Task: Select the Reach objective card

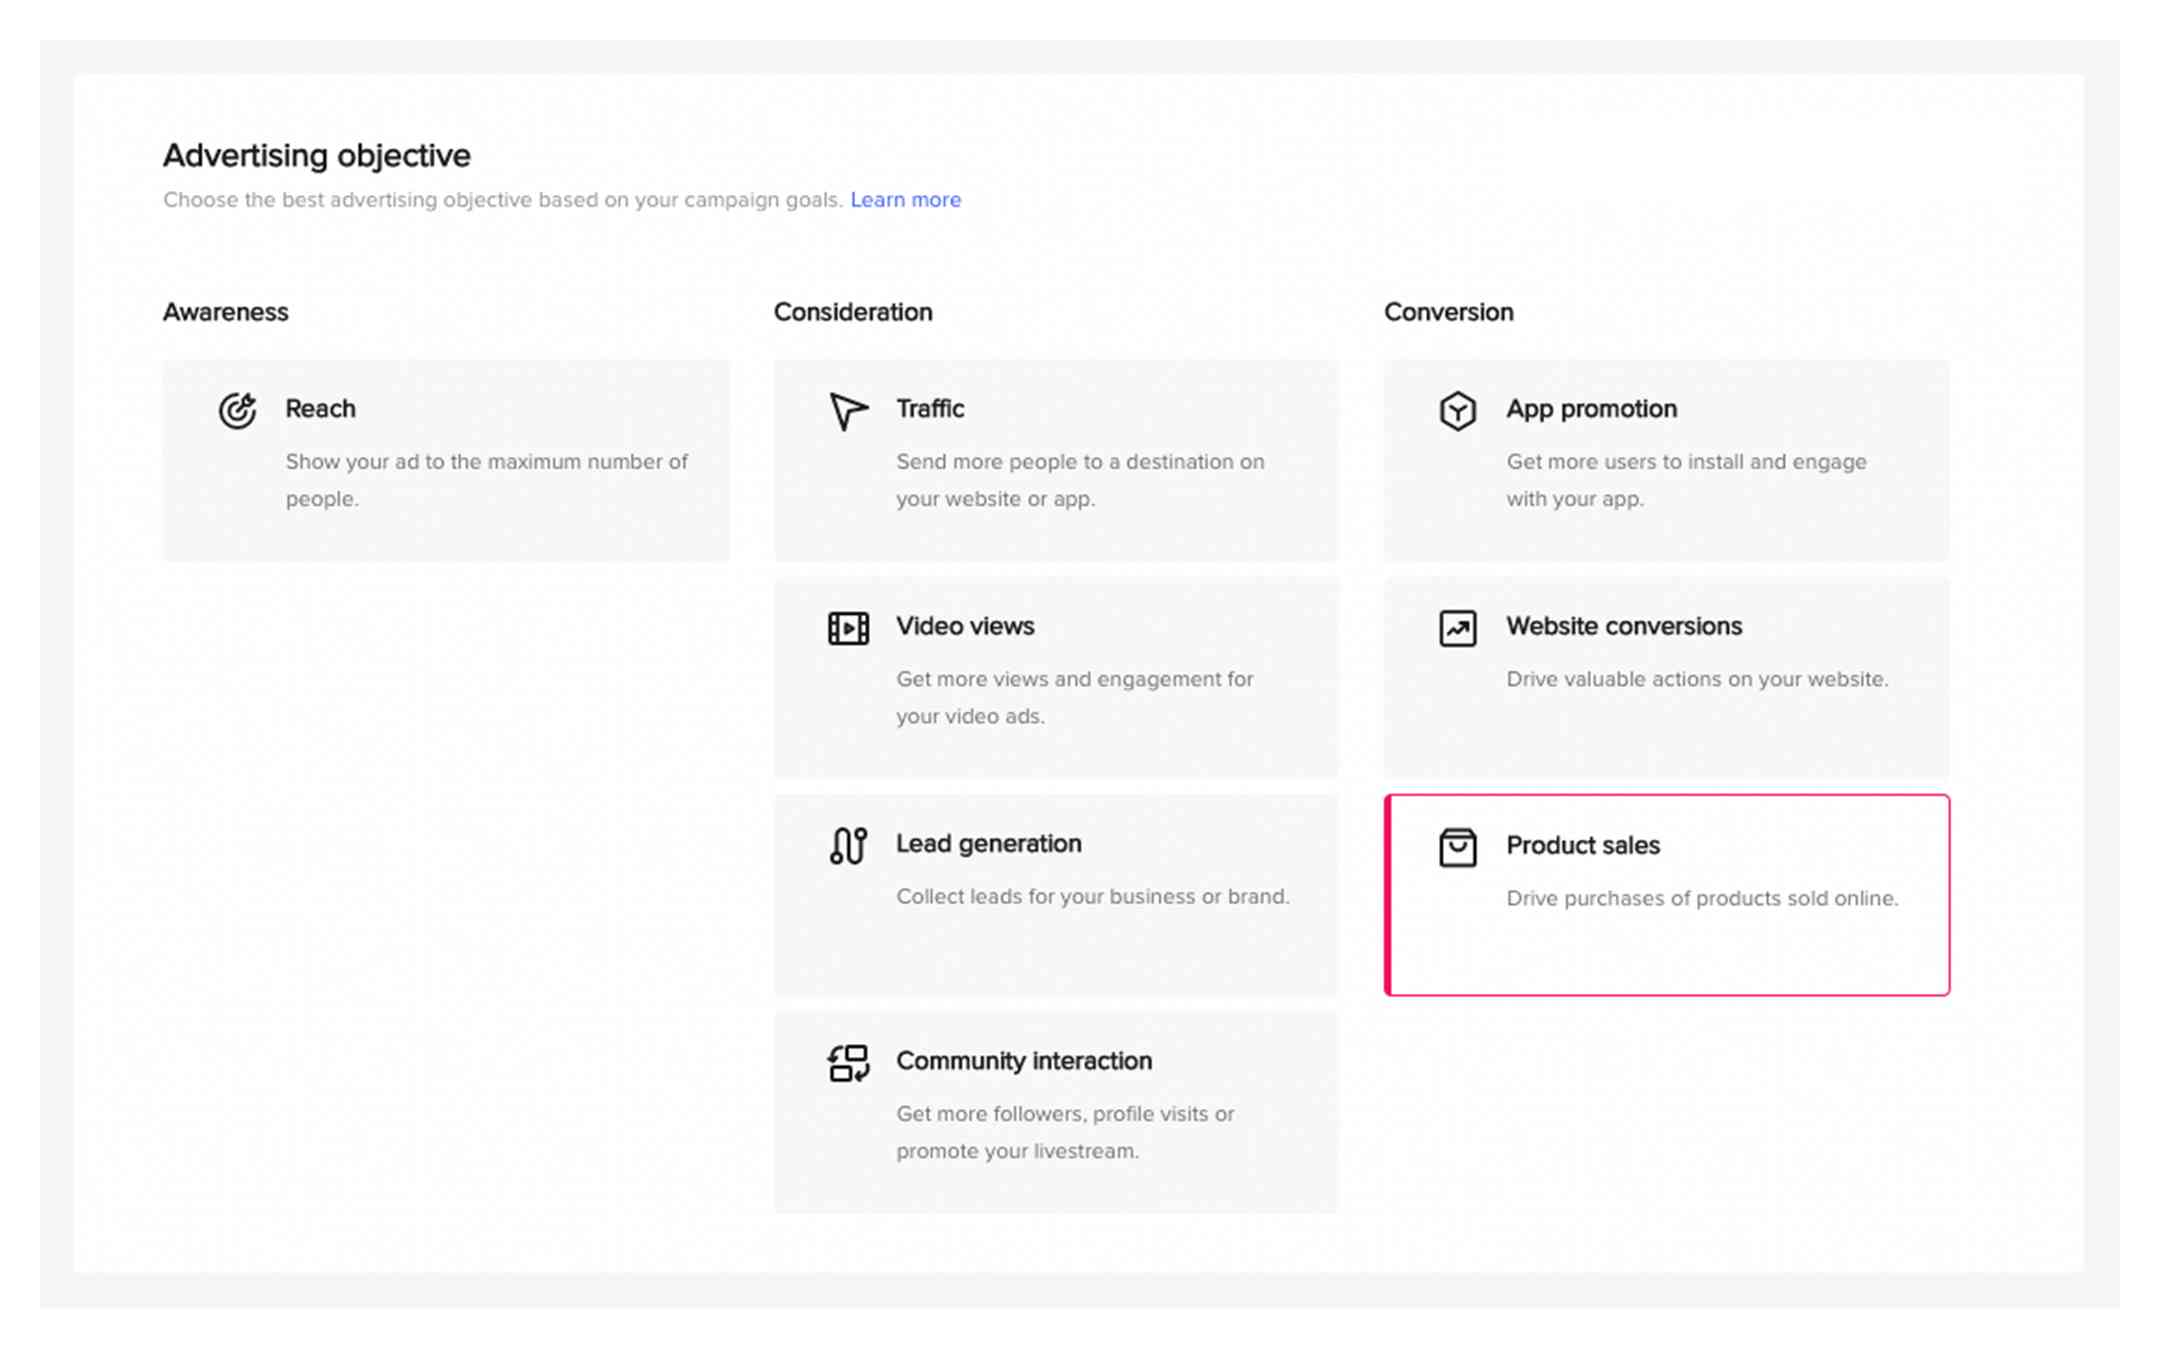Action: (446, 461)
